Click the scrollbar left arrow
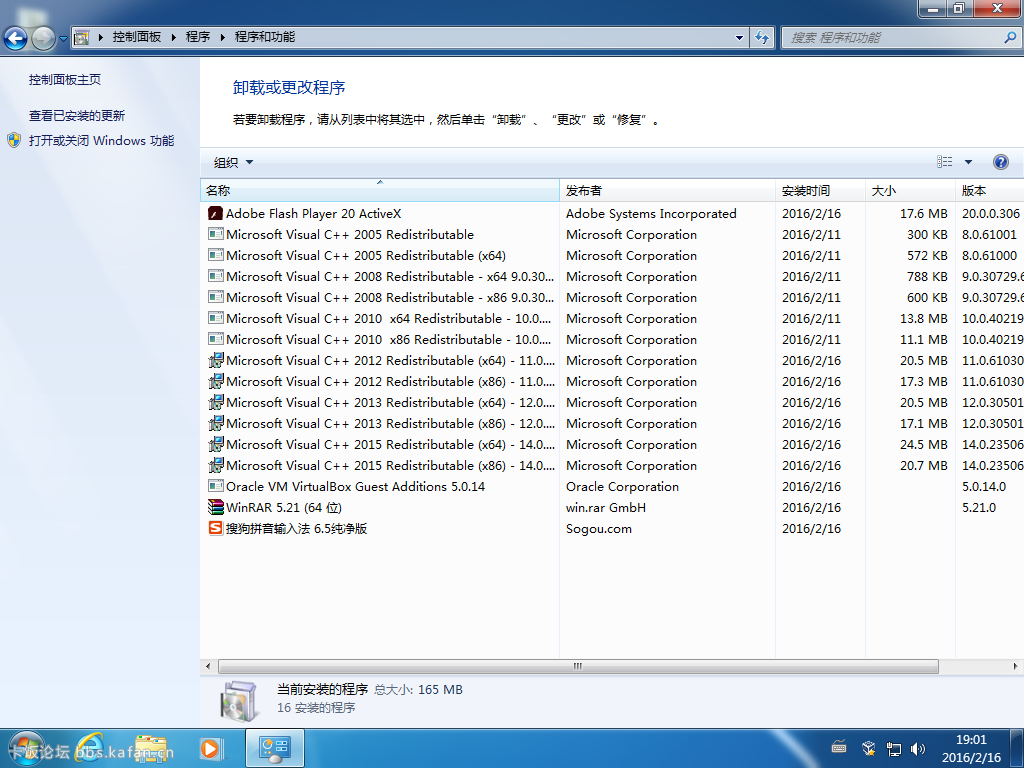Screen dimensions: 1024x768 (x=208, y=666)
